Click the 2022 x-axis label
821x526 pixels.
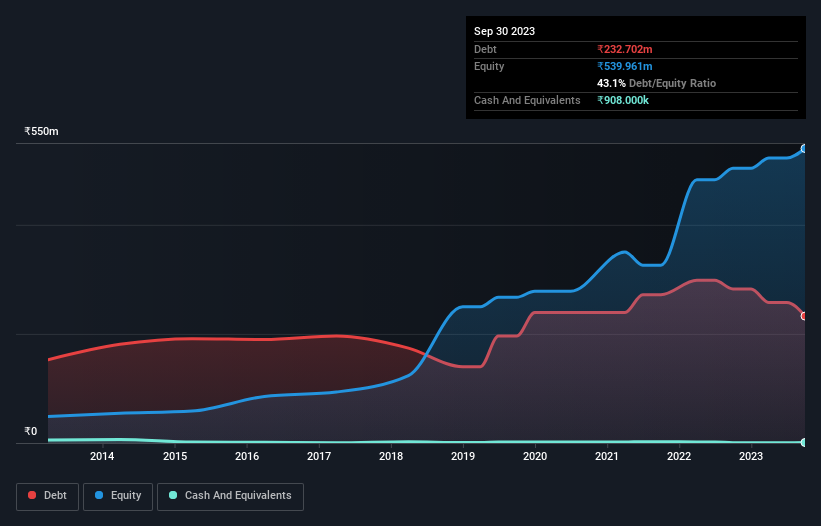pos(679,456)
